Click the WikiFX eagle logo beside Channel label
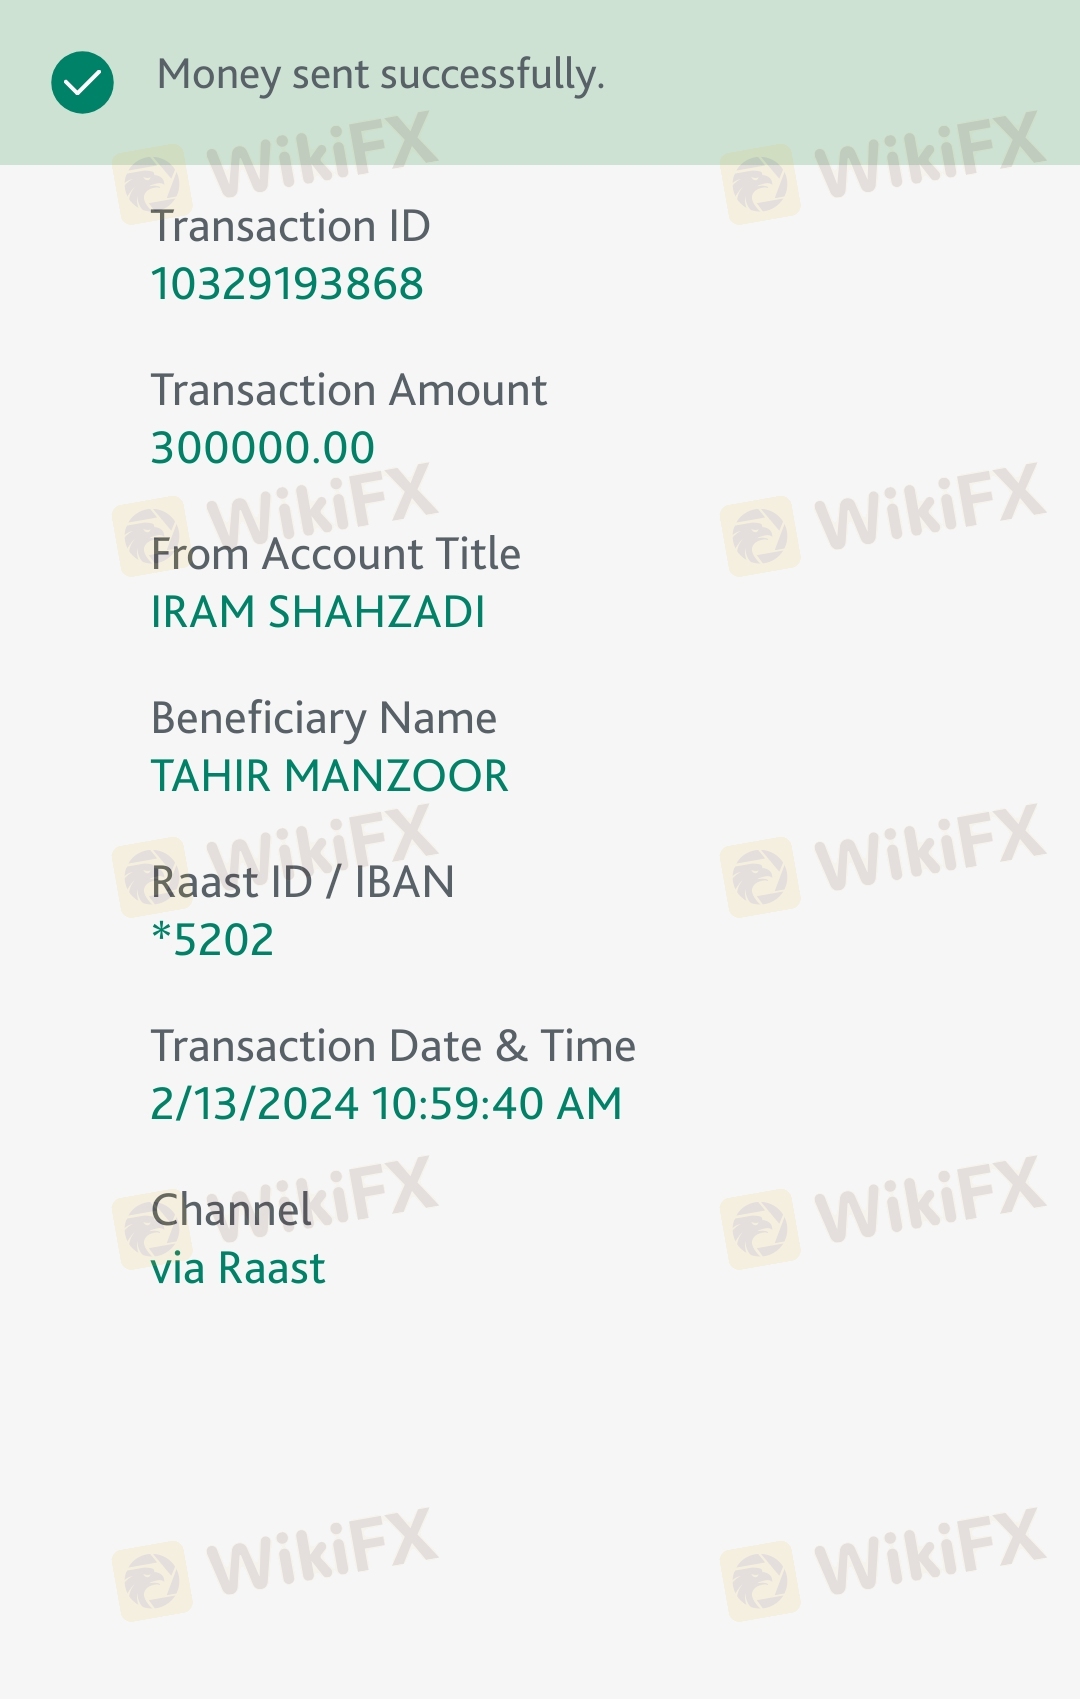This screenshot has width=1080, height=1699. pos(151,1230)
